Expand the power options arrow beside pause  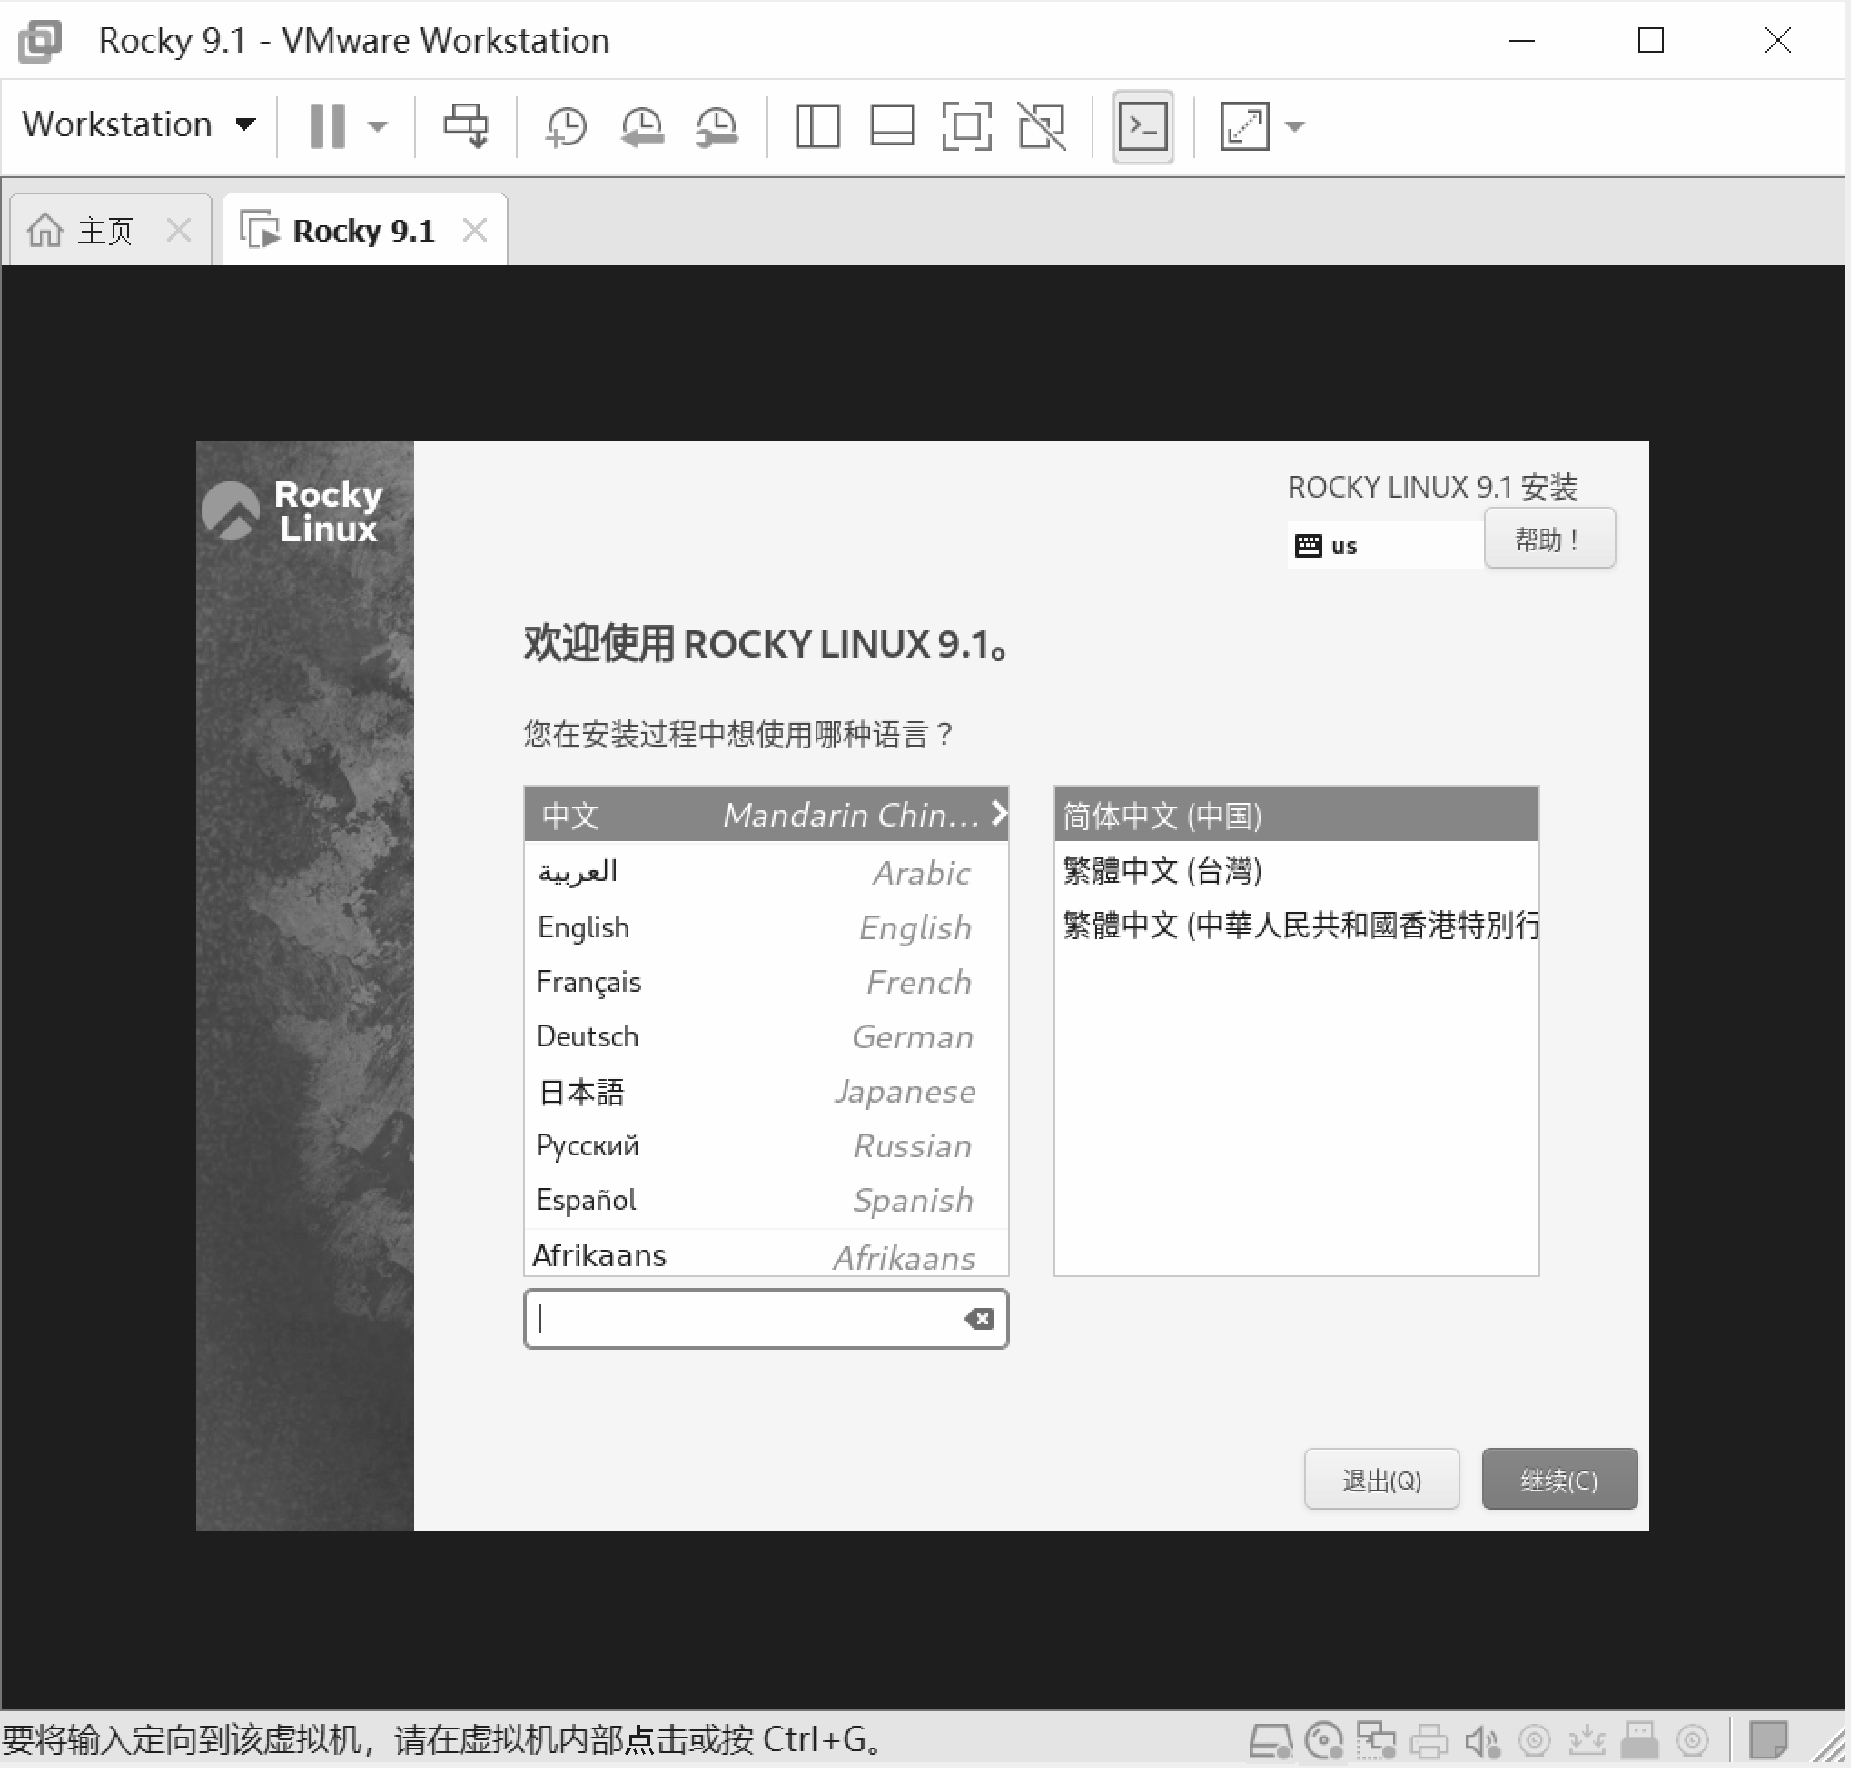click(377, 127)
